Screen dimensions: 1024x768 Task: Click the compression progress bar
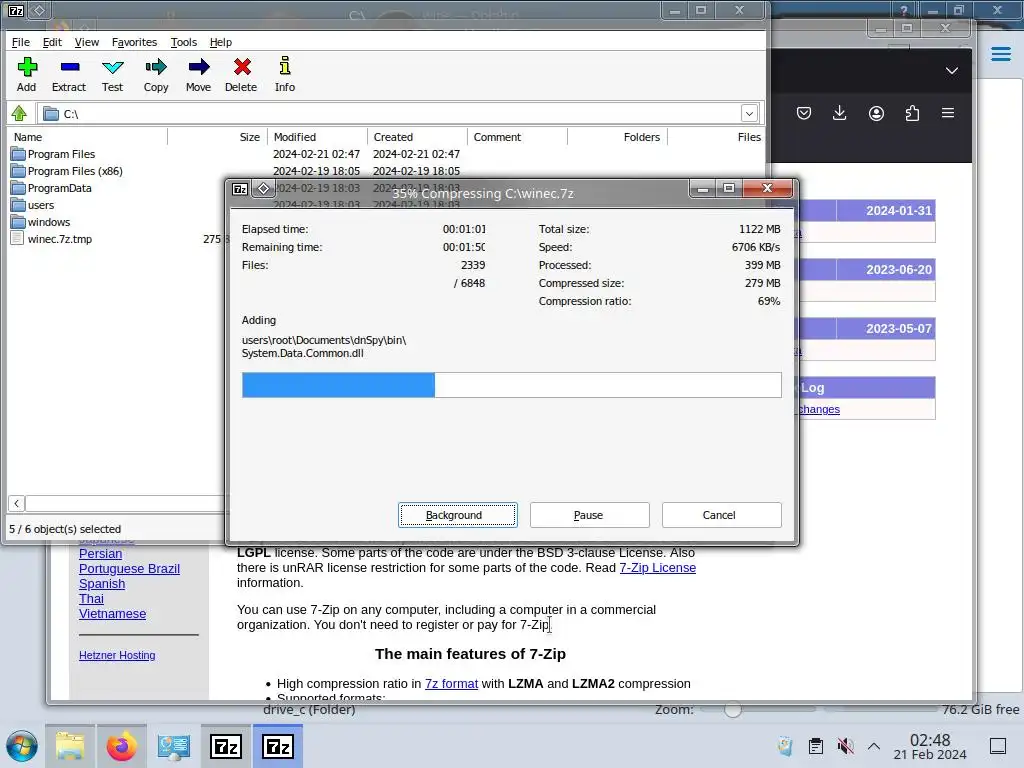click(x=511, y=385)
